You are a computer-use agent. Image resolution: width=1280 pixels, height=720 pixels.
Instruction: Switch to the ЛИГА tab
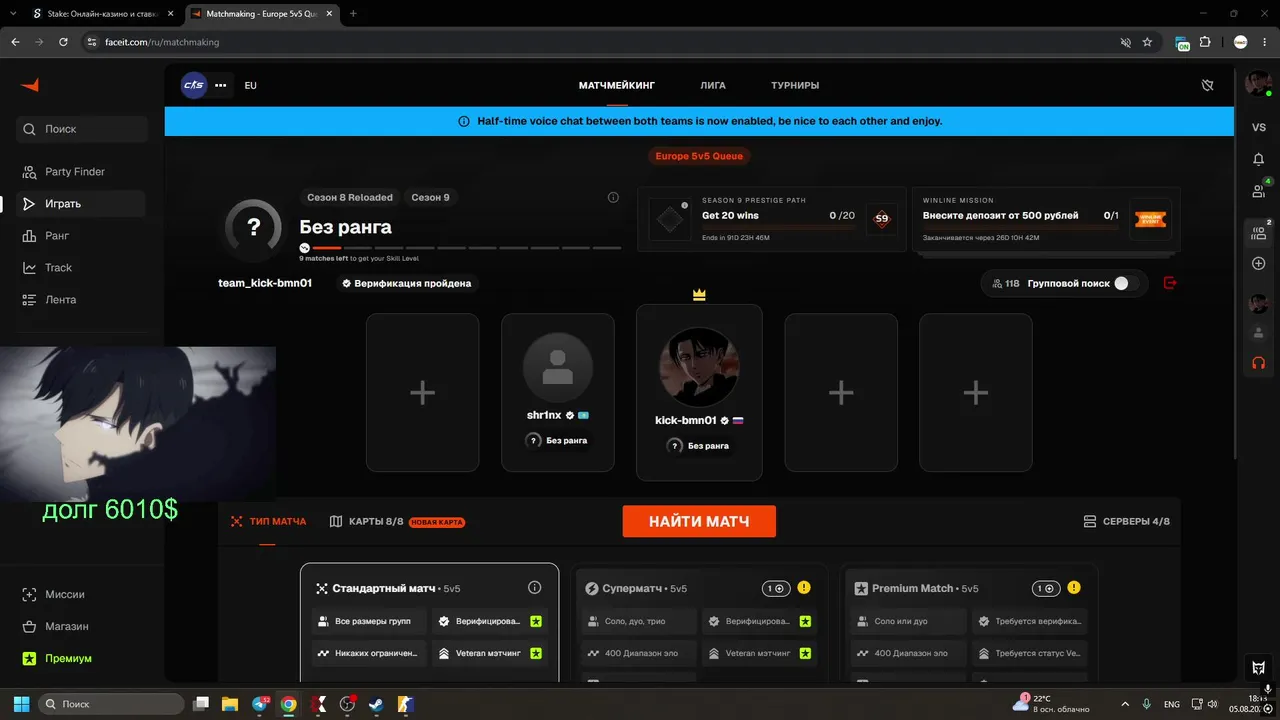click(x=713, y=86)
